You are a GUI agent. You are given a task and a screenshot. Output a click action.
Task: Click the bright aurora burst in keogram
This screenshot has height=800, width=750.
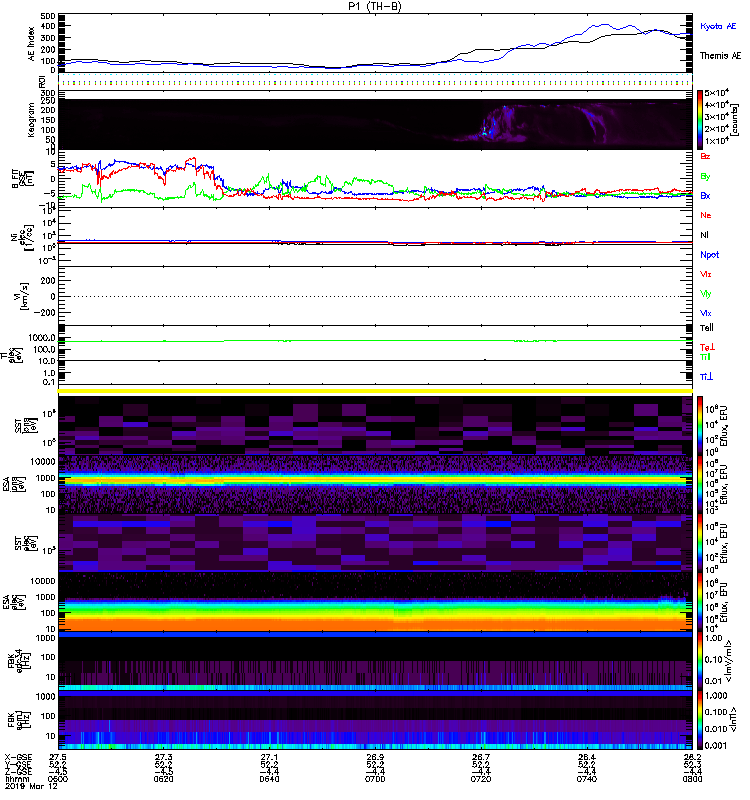[488, 128]
